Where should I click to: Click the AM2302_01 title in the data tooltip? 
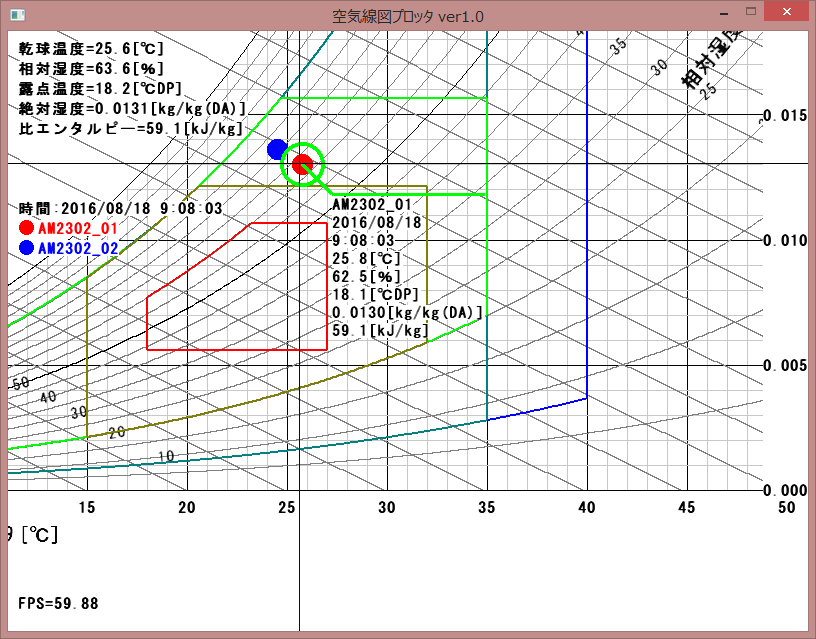point(372,204)
